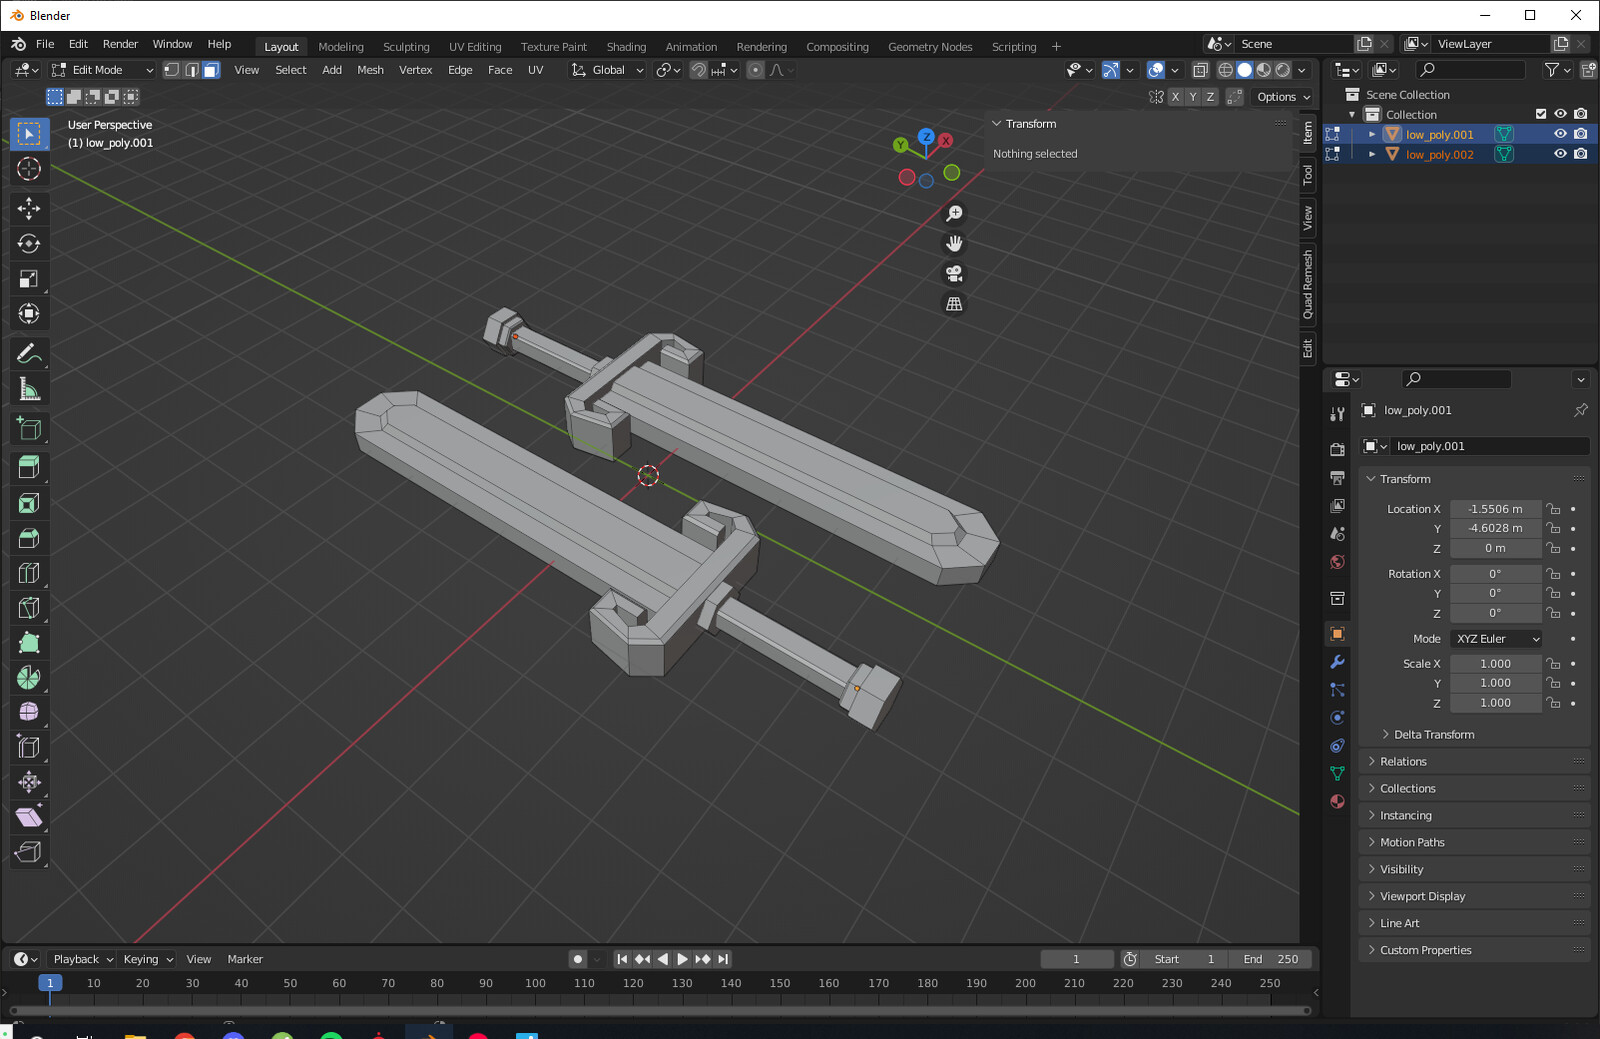Select the Move tool in the toolbar
This screenshot has width=1600, height=1039.
[29, 208]
